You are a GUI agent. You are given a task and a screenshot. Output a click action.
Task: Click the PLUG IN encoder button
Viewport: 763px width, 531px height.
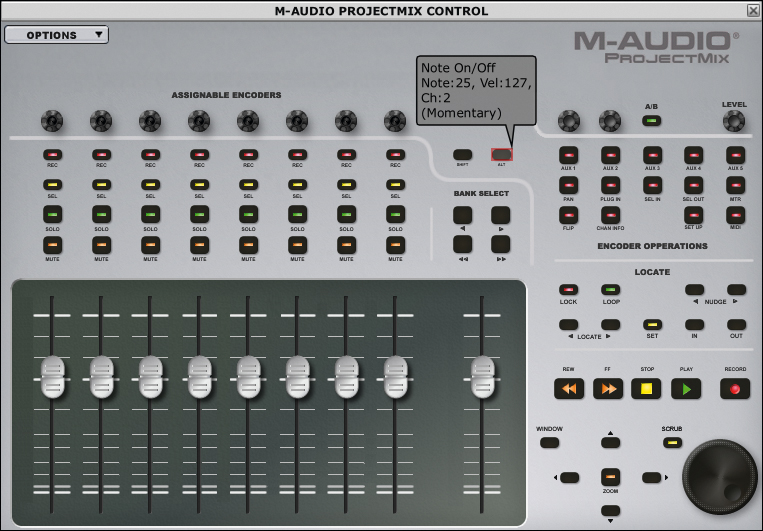610,185
